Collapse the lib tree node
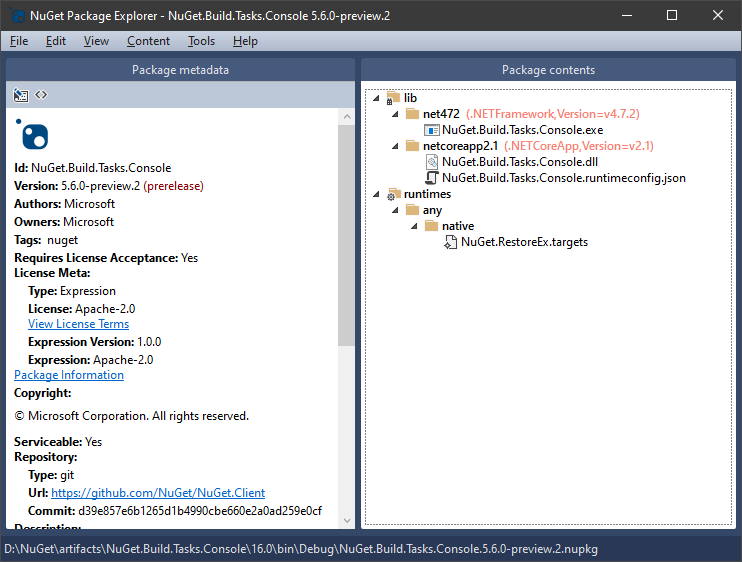Screen dimensions: 742x562 (x=376, y=98)
